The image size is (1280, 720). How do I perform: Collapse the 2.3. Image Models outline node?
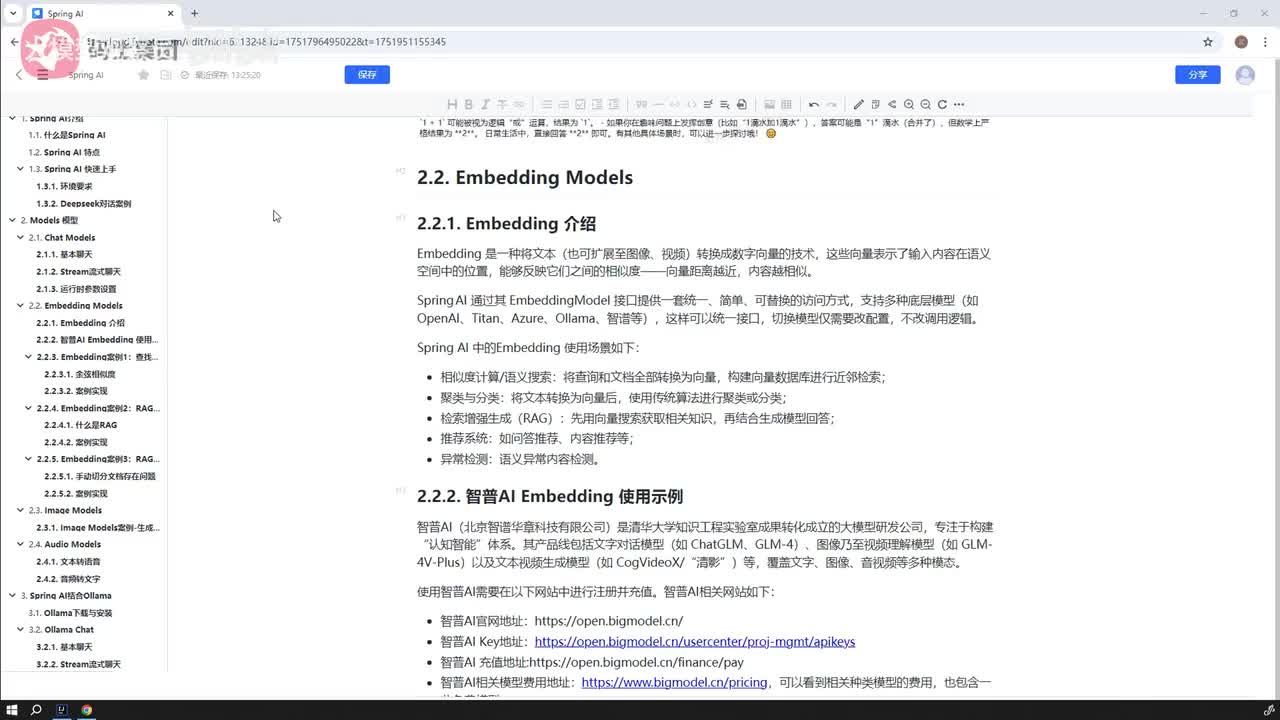click(x=20, y=510)
